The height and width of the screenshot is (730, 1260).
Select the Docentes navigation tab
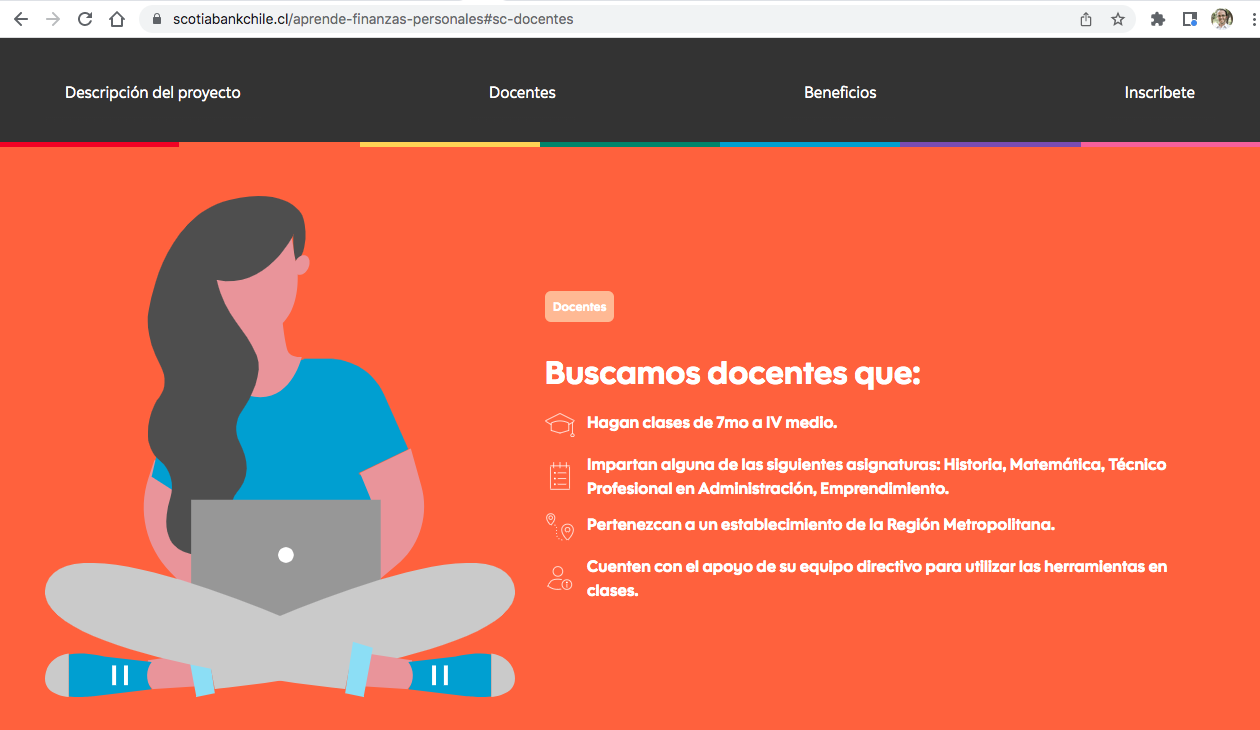click(x=522, y=92)
